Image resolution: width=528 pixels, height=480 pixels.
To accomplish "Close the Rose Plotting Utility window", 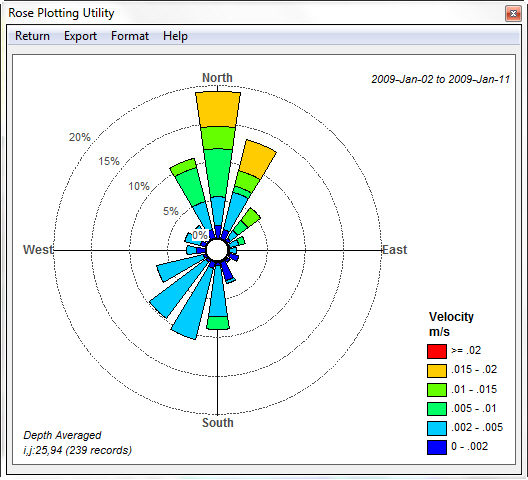I will coord(513,13).
